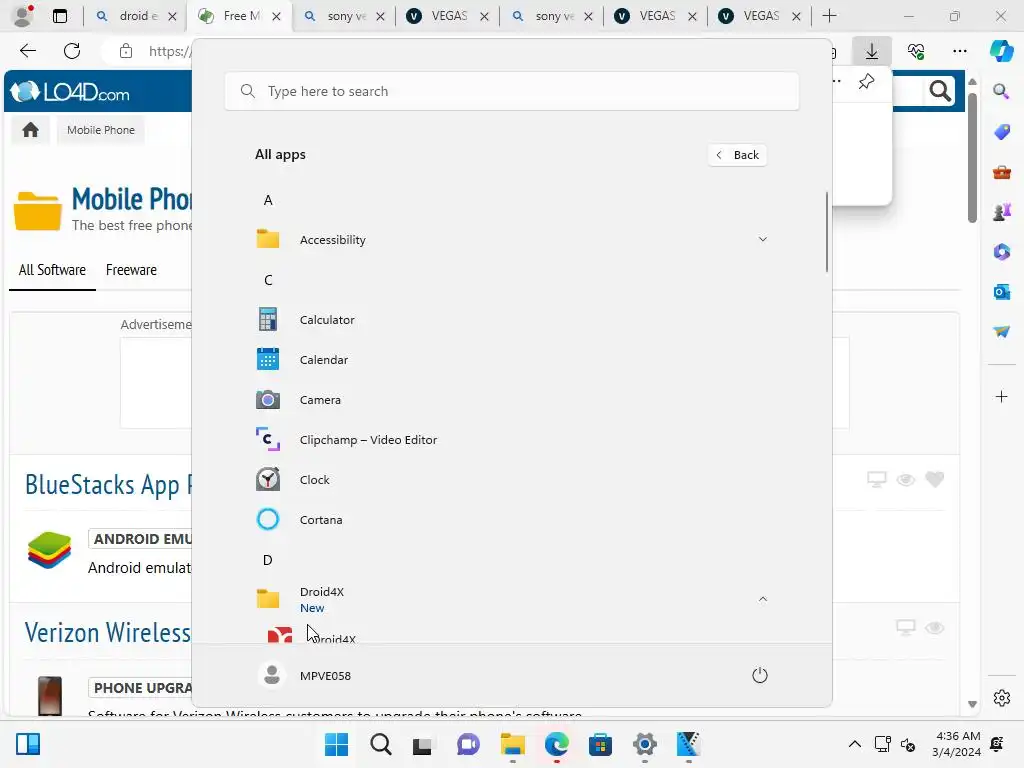1024x768 pixels.
Task: Open the Clock app
Action: pos(511,480)
